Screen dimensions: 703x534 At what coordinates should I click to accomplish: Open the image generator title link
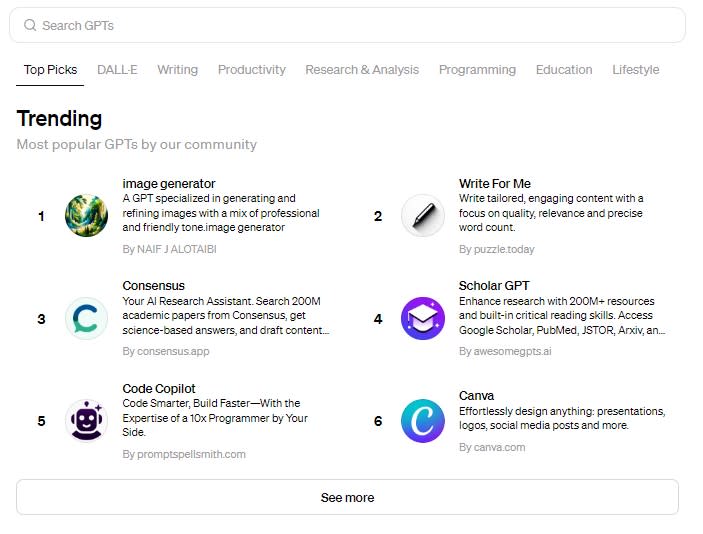[169, 184]
